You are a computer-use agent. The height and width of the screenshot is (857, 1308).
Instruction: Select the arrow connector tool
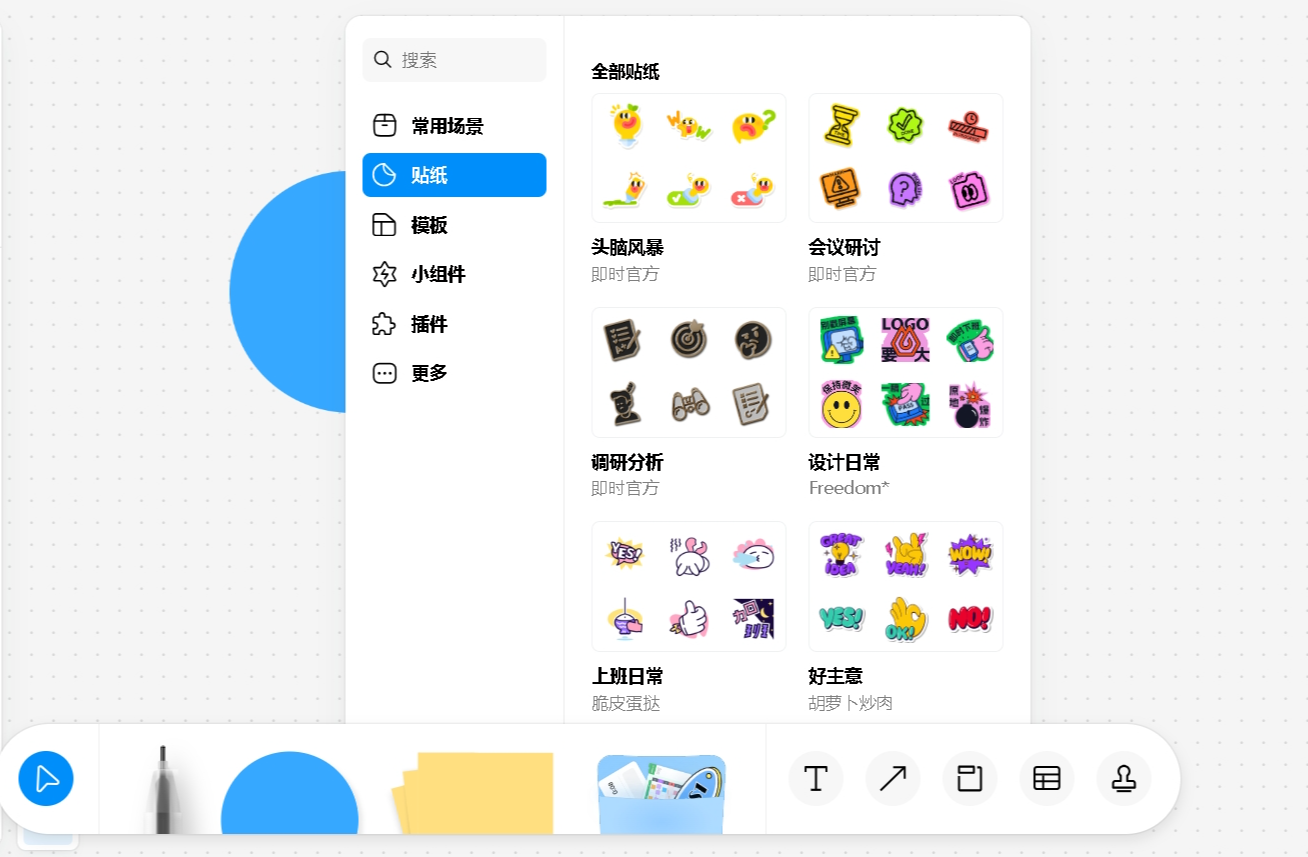pyautogui.click(x=893, y=778)
